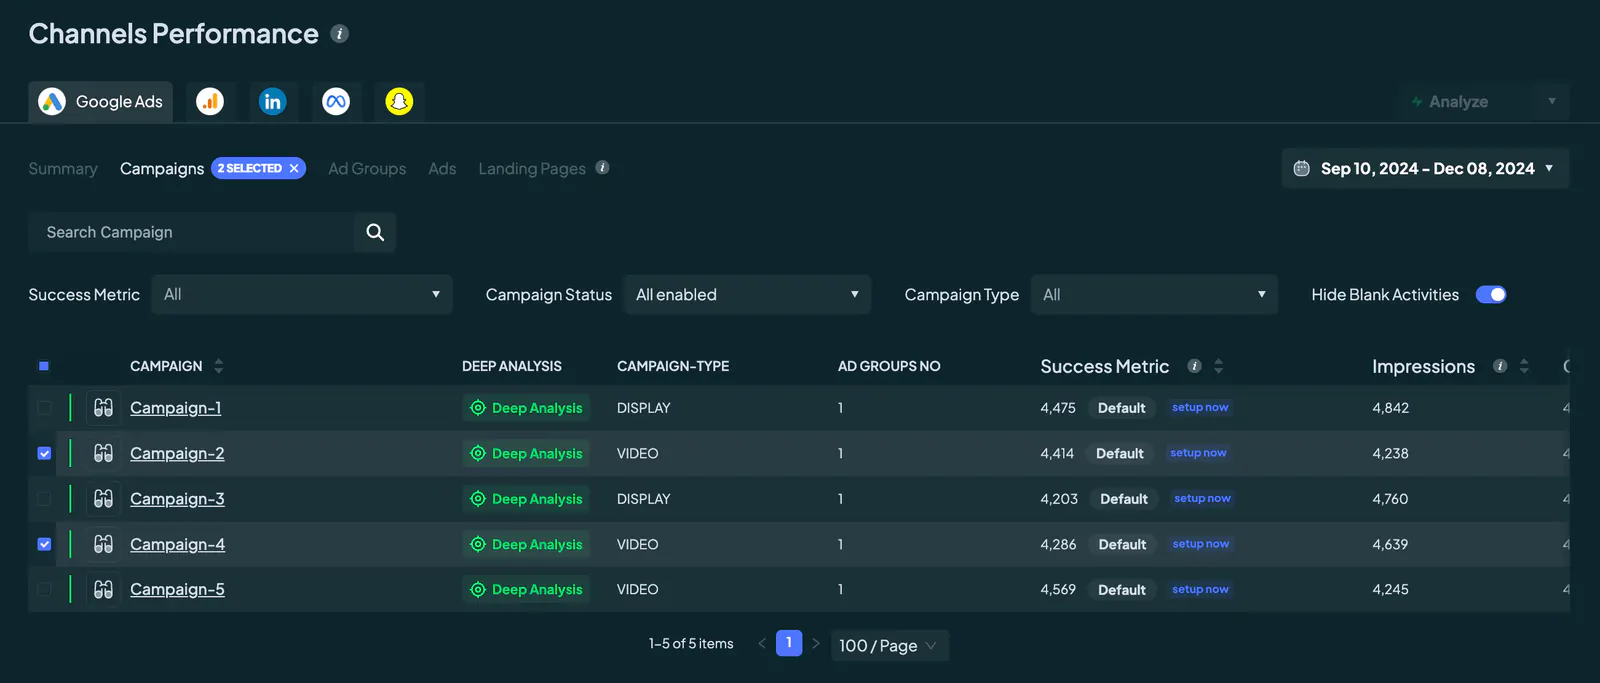This screenshot has width=1600, height=683.
Task: Click the binoculars icon for Campaign-1
Action: coord(103,408)
